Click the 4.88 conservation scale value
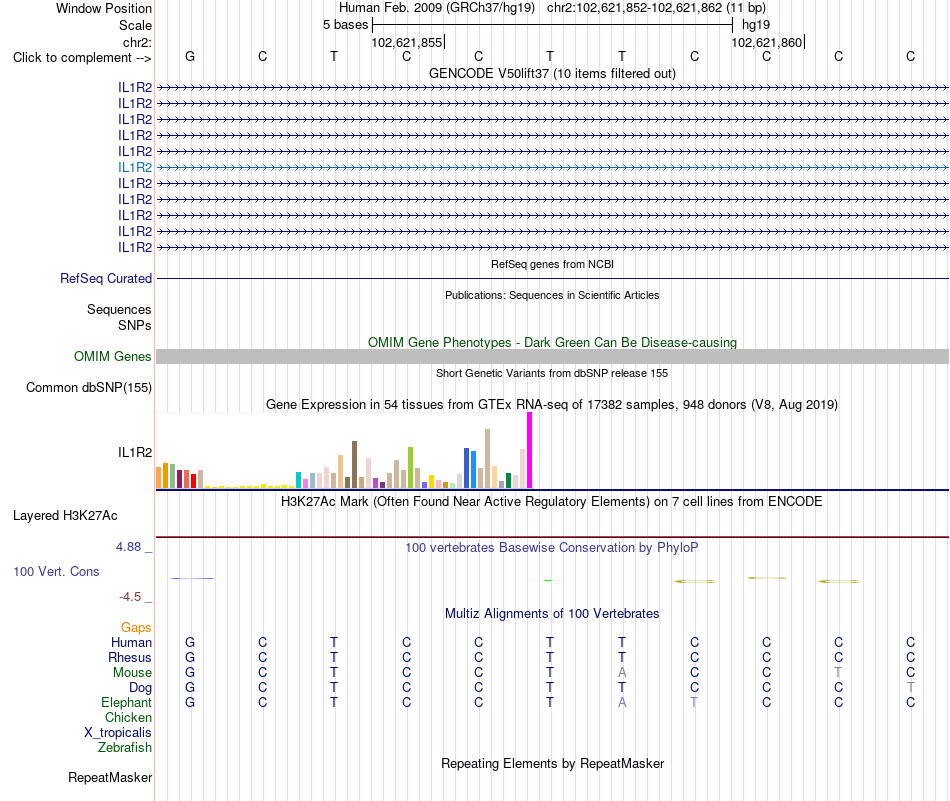Viewport: 950px width, 801px height. pyautogui.click(x=128, y=547)
